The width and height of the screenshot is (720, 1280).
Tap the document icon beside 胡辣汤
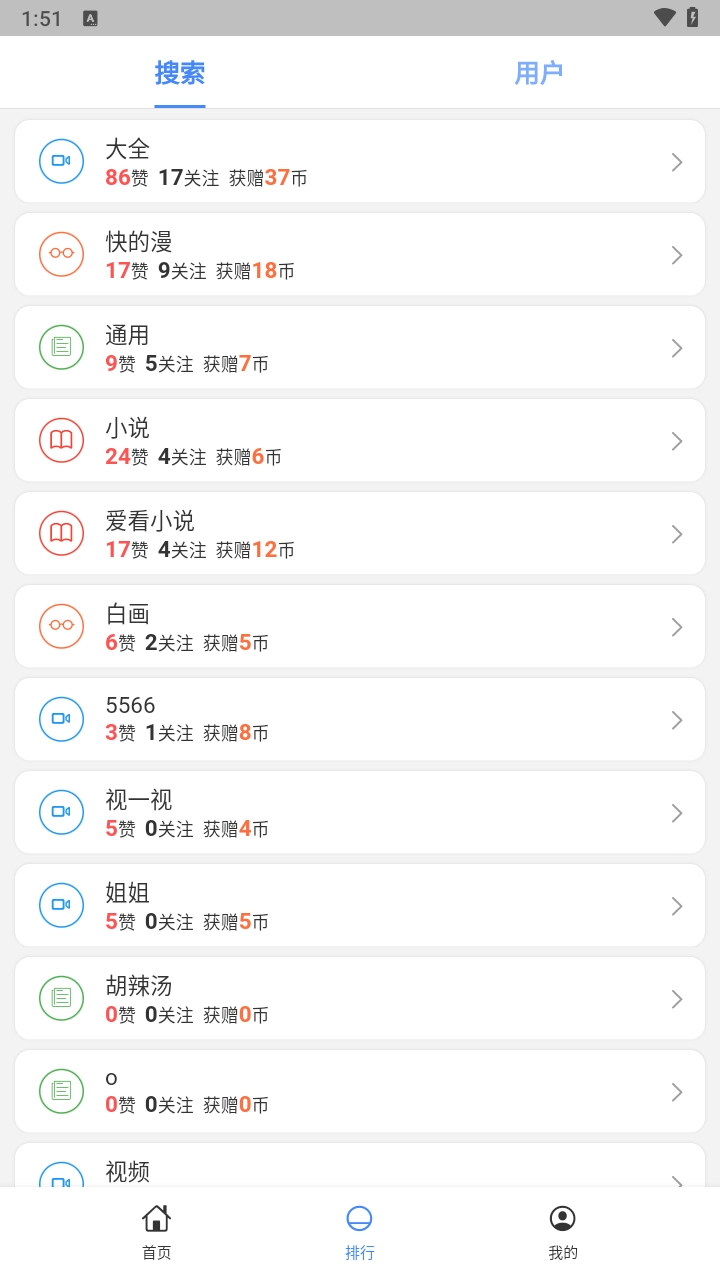point(61,998)
